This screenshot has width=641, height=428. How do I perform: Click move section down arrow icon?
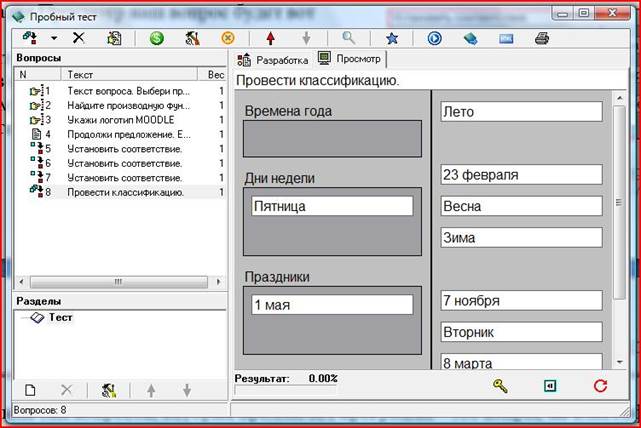(x=187, y=390)
